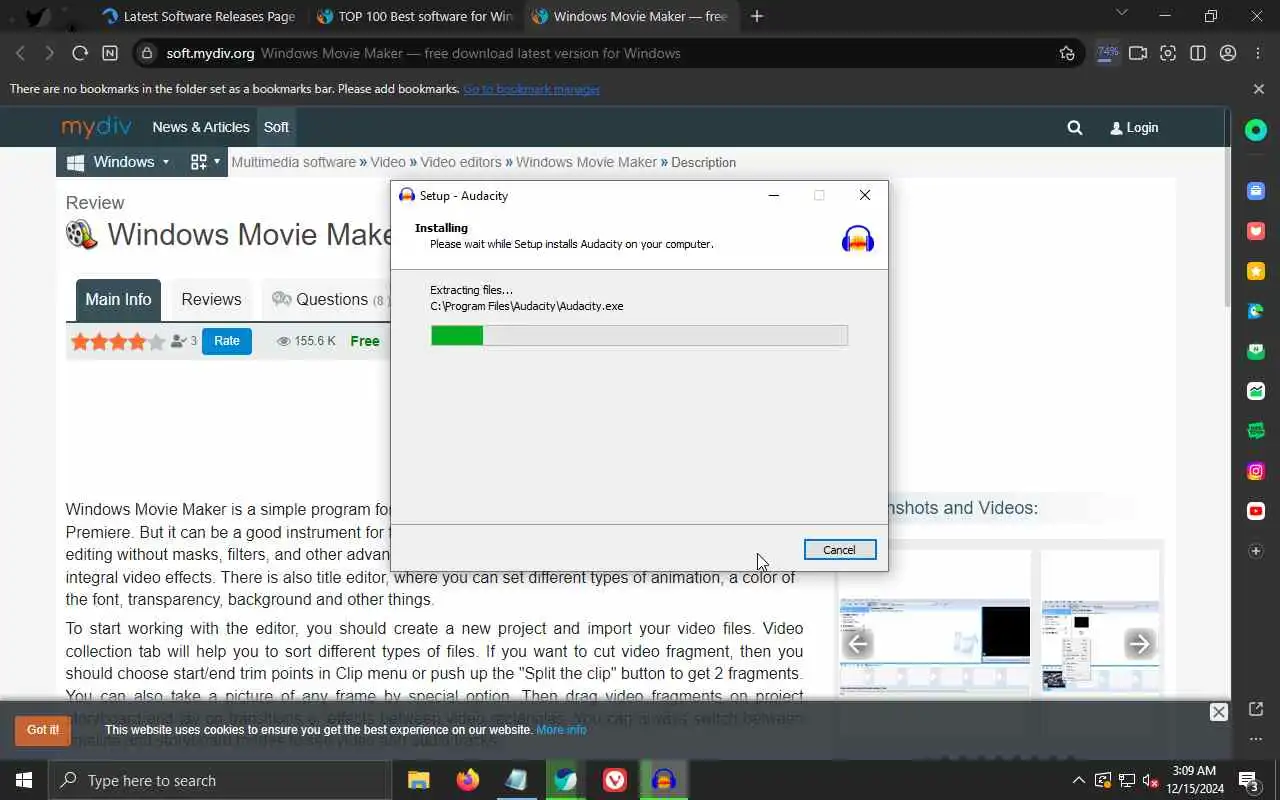Open the browser profile account icon

point(1228,53)
